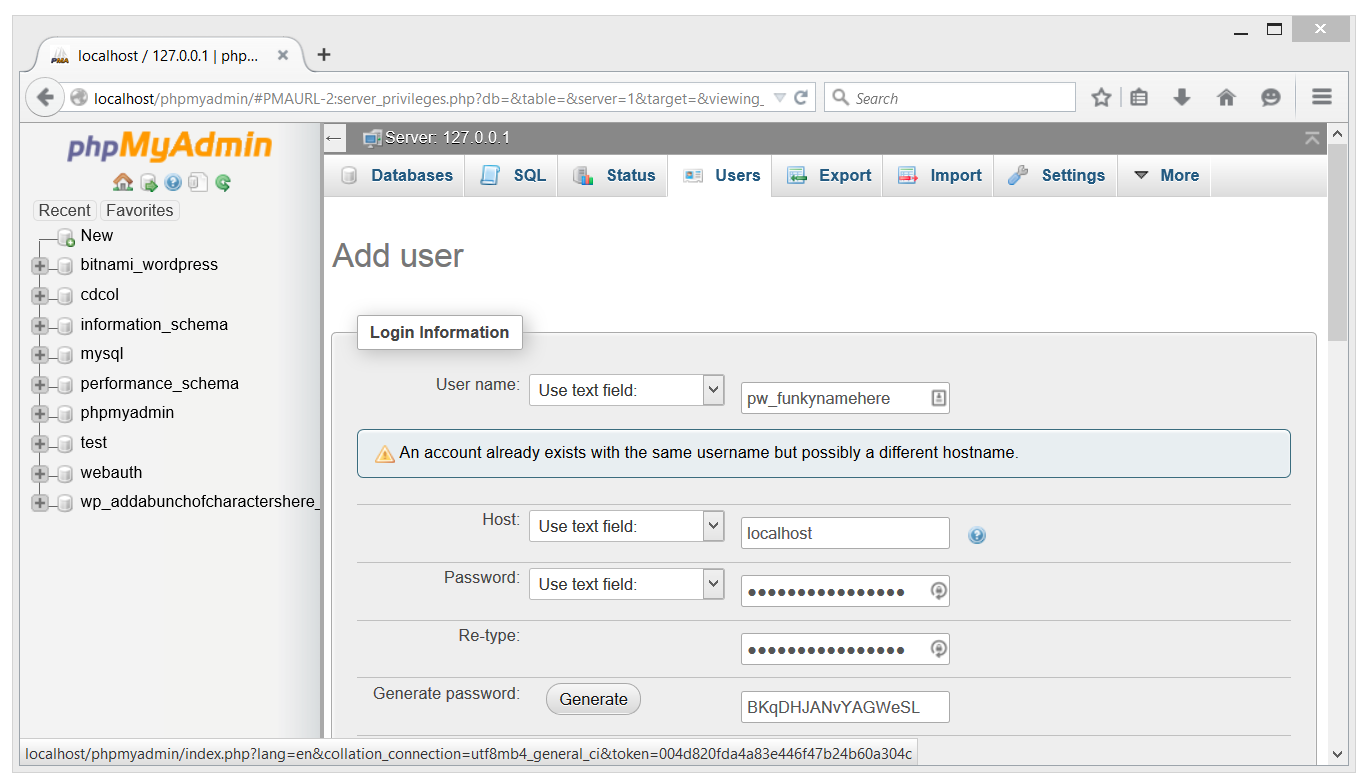Open Firefox downloads arrow icon
The height and width of the screenshot is (781, 1371).
click(x=1182, y=97)
